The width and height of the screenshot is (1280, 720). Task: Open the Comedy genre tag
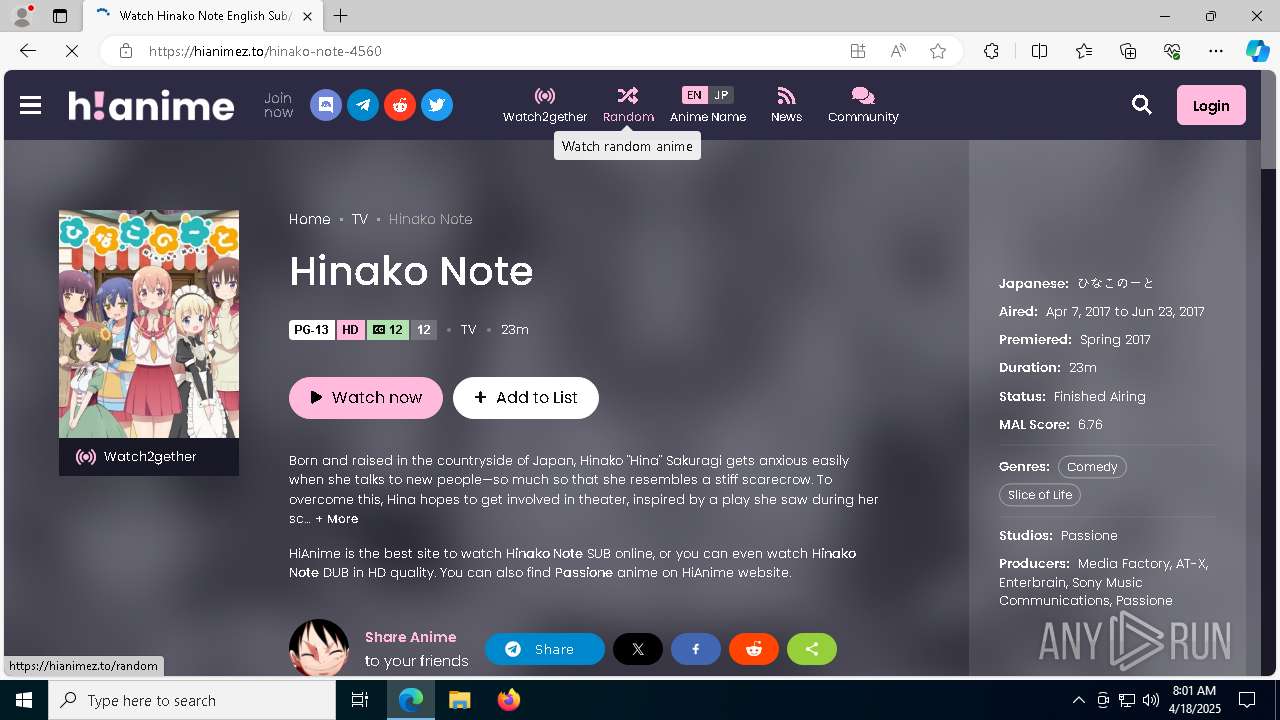[x=1092, y=467]
